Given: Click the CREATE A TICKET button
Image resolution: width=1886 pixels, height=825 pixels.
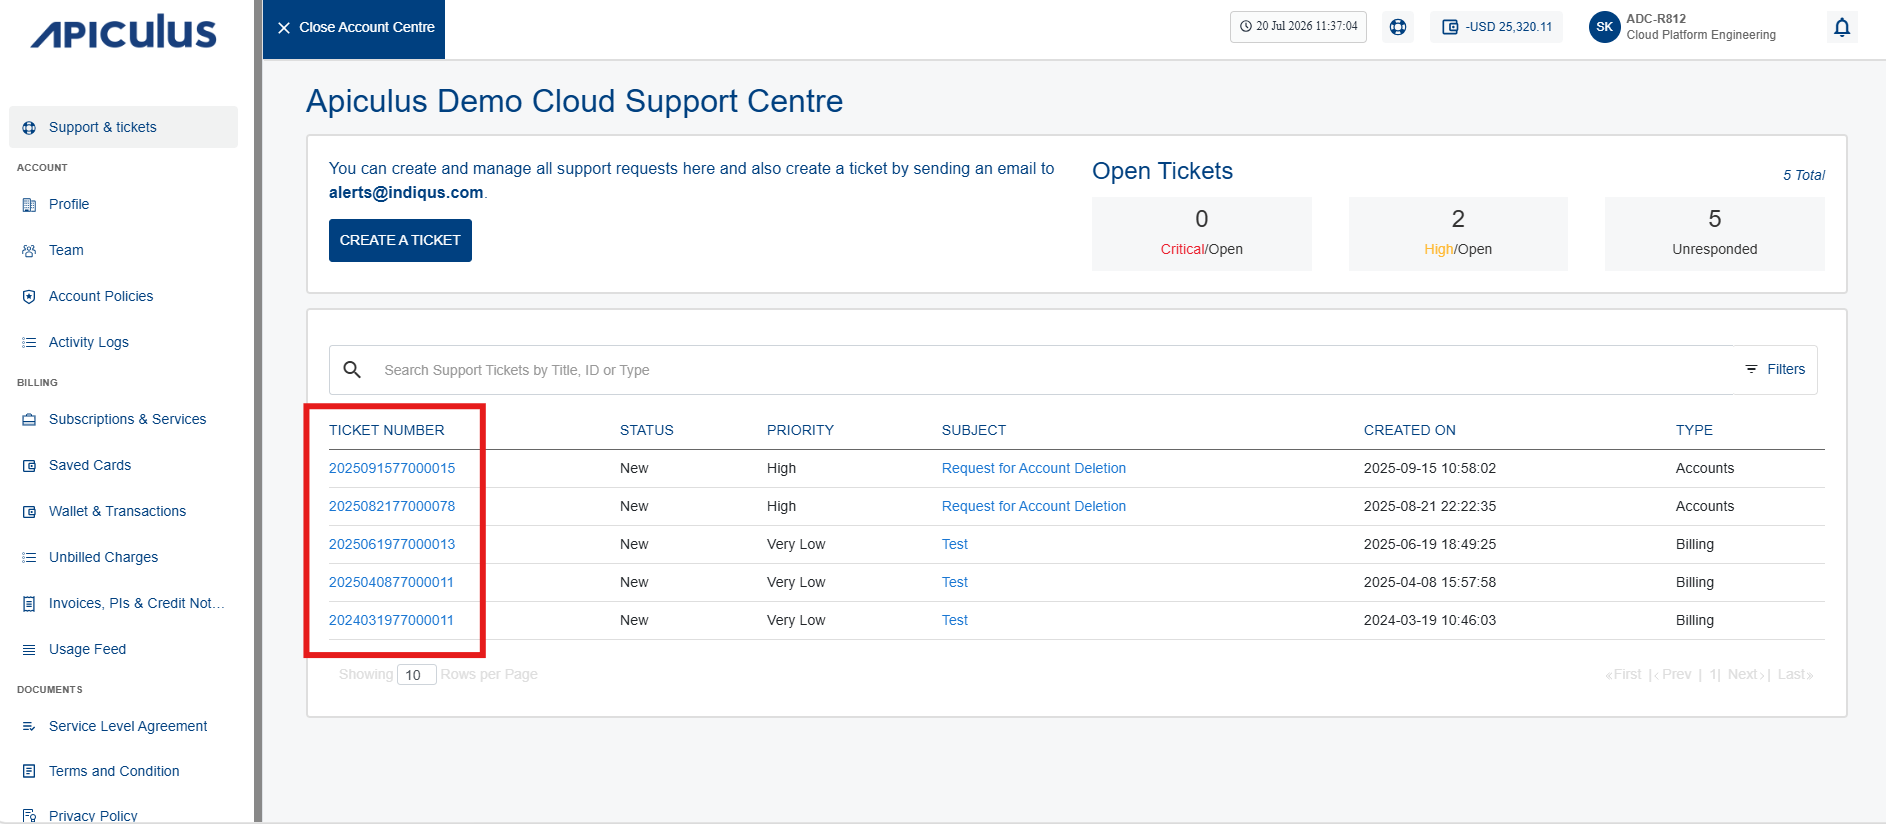Looking at the screenshot, I should [x=400, y=241].
